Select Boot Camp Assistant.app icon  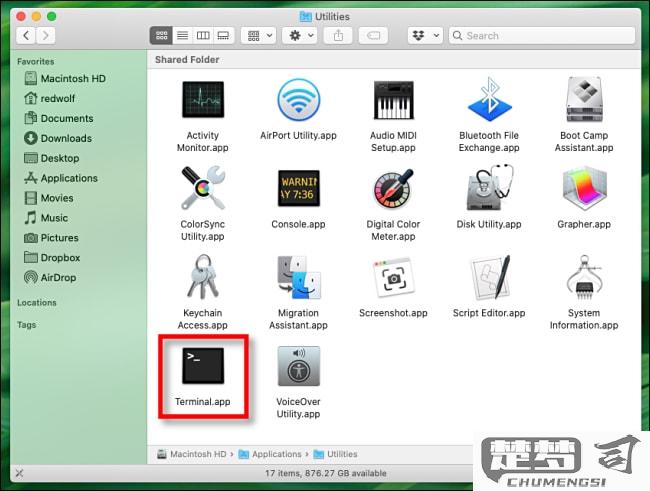click(x=584, y=100)
